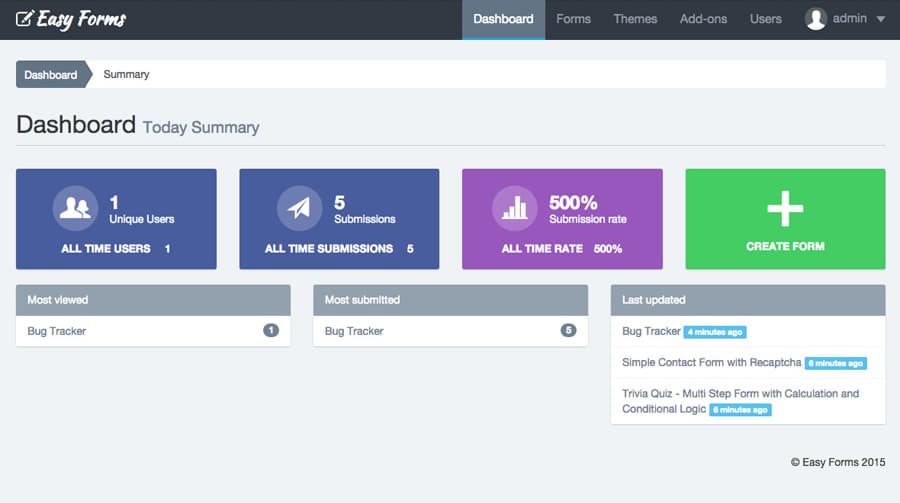900x503 pixels.
Task: Navigate to the Users page
Action: tap(766, 19)
